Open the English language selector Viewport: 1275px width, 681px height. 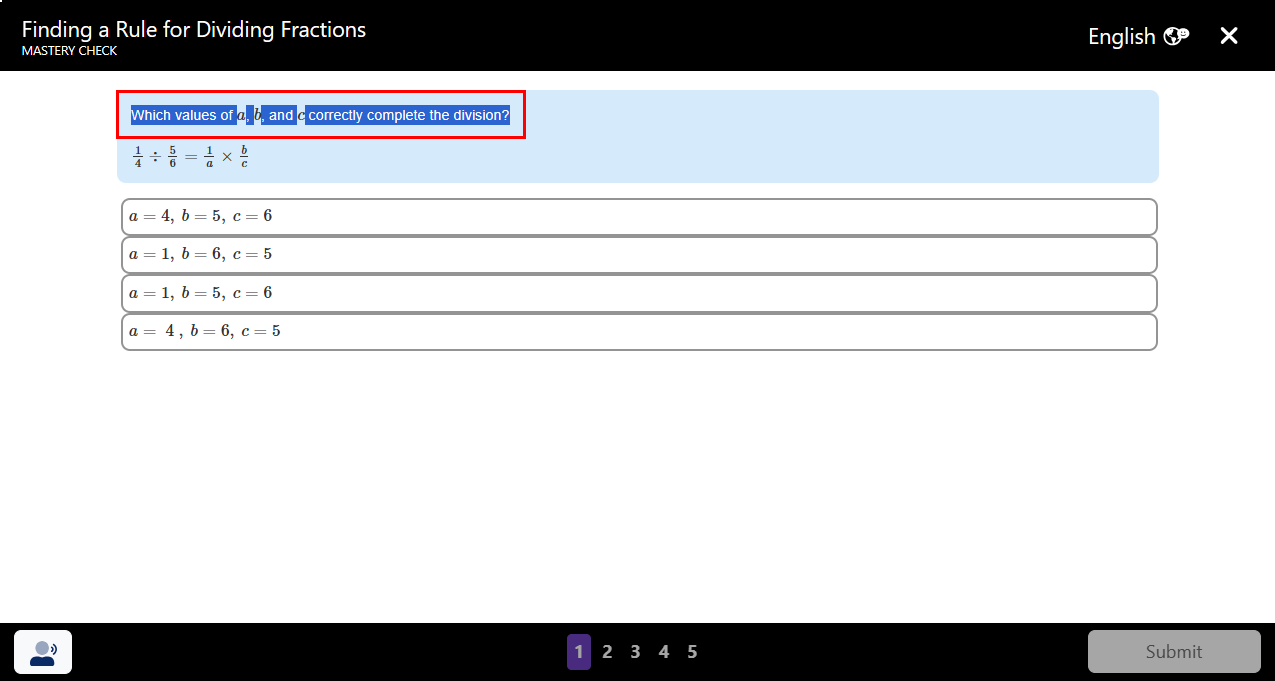tap(1122, 36)
